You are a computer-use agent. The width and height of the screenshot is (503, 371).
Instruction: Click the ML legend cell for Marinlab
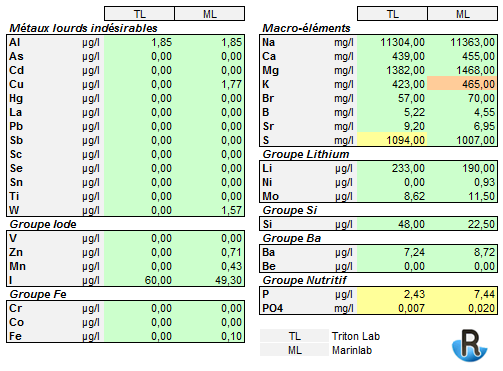[x=294, y=350]
